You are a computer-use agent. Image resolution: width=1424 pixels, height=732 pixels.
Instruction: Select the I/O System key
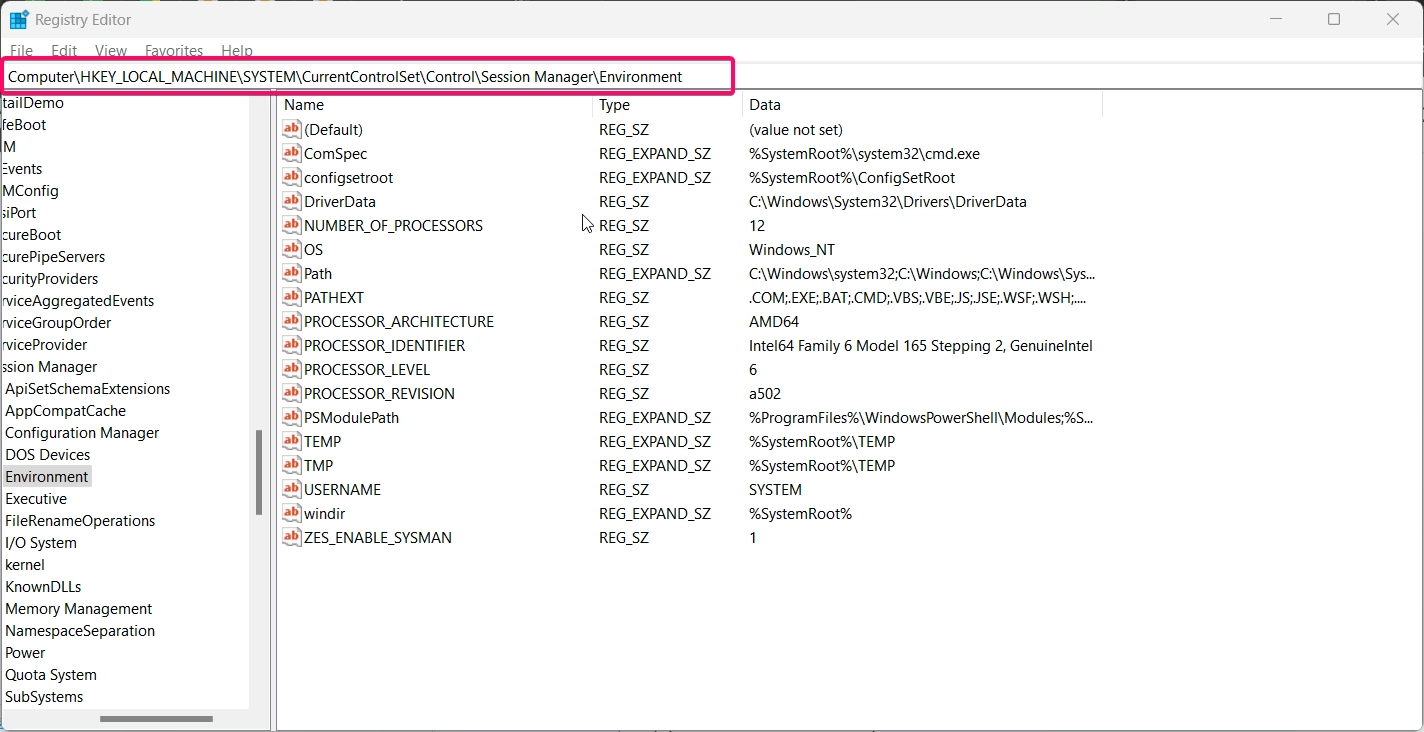[41, 543]
